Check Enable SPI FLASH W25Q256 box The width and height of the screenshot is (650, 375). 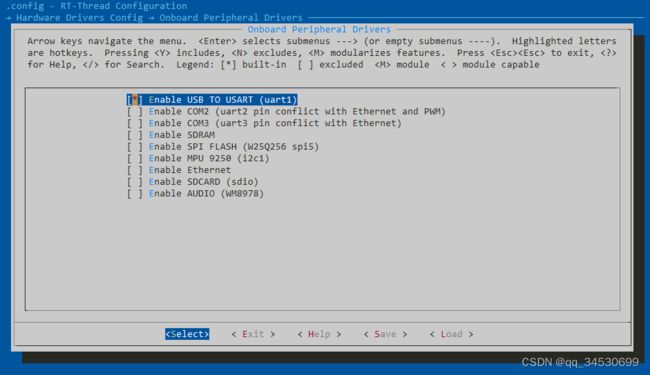(135, 147)
